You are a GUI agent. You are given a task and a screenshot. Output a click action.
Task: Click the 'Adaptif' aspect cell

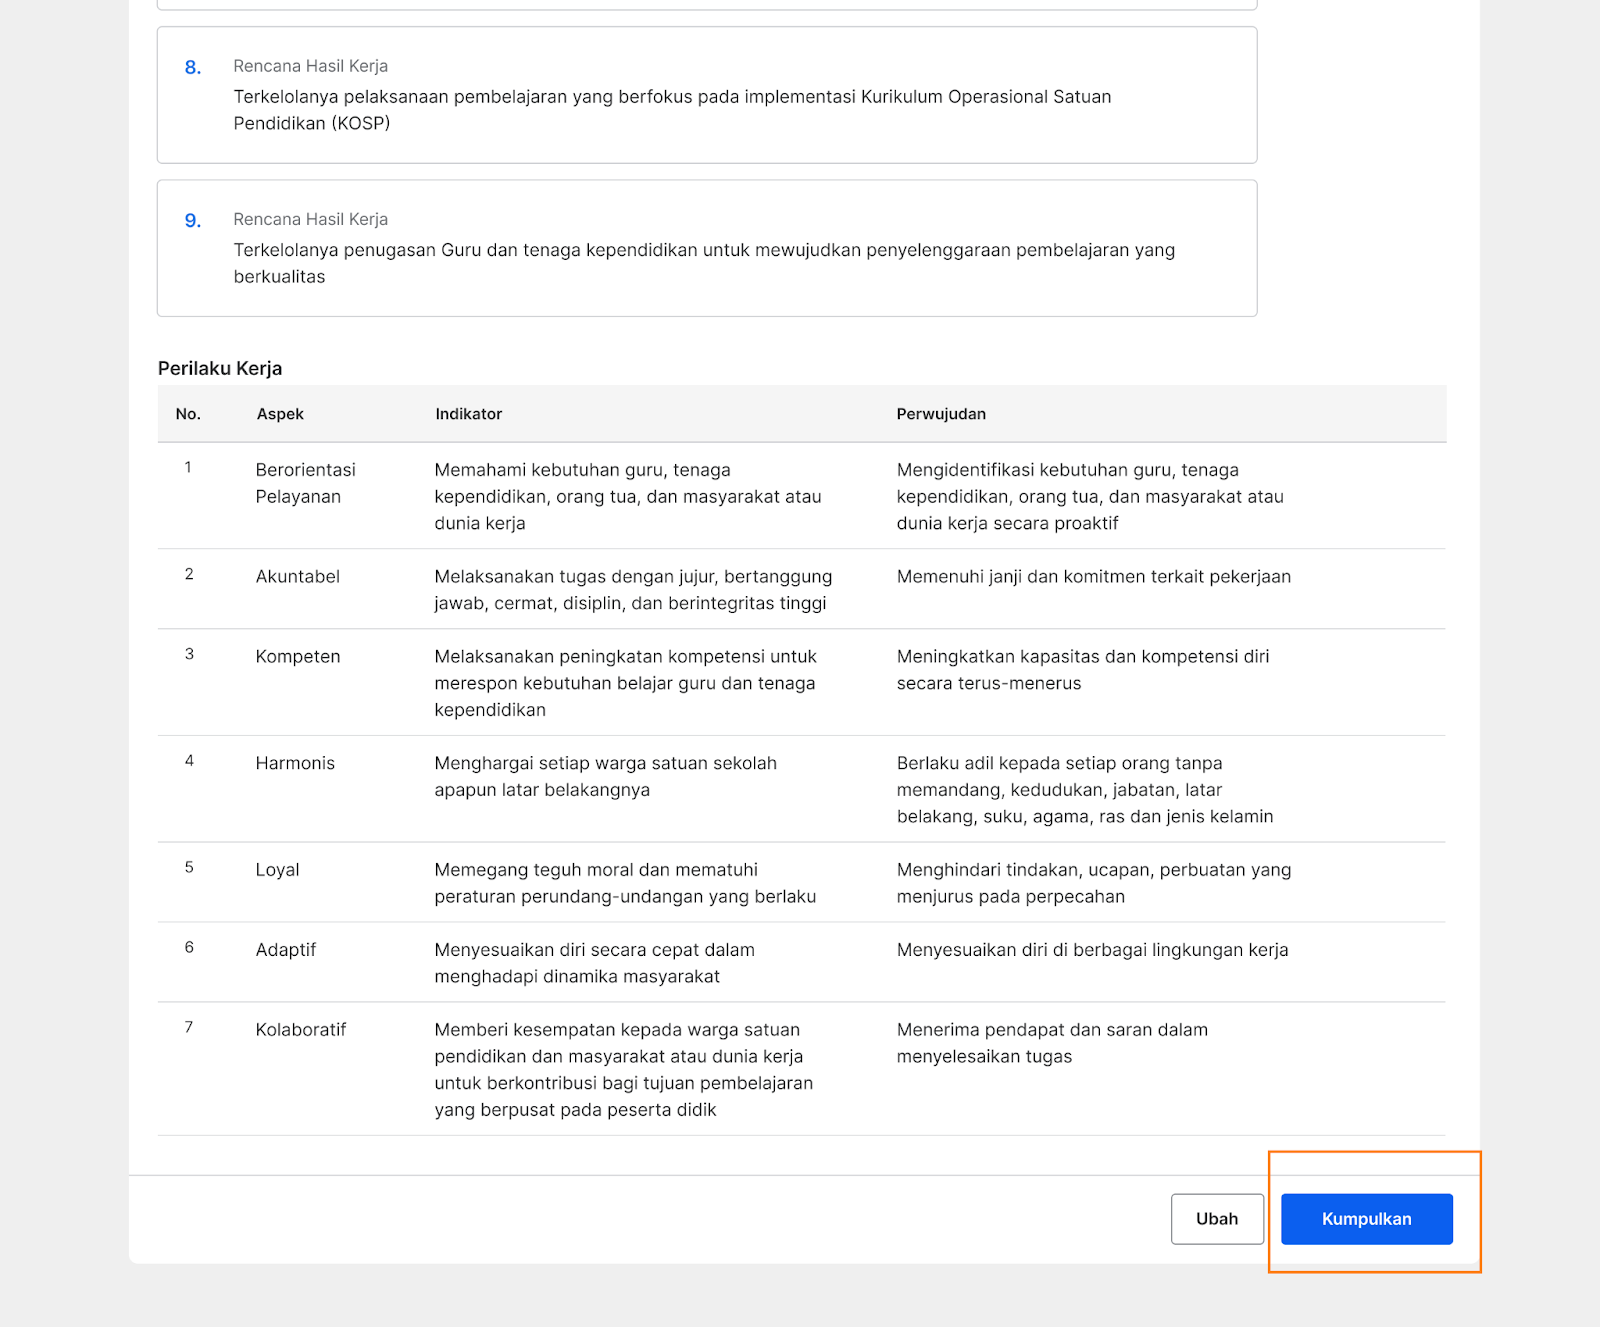coord(285,950)
